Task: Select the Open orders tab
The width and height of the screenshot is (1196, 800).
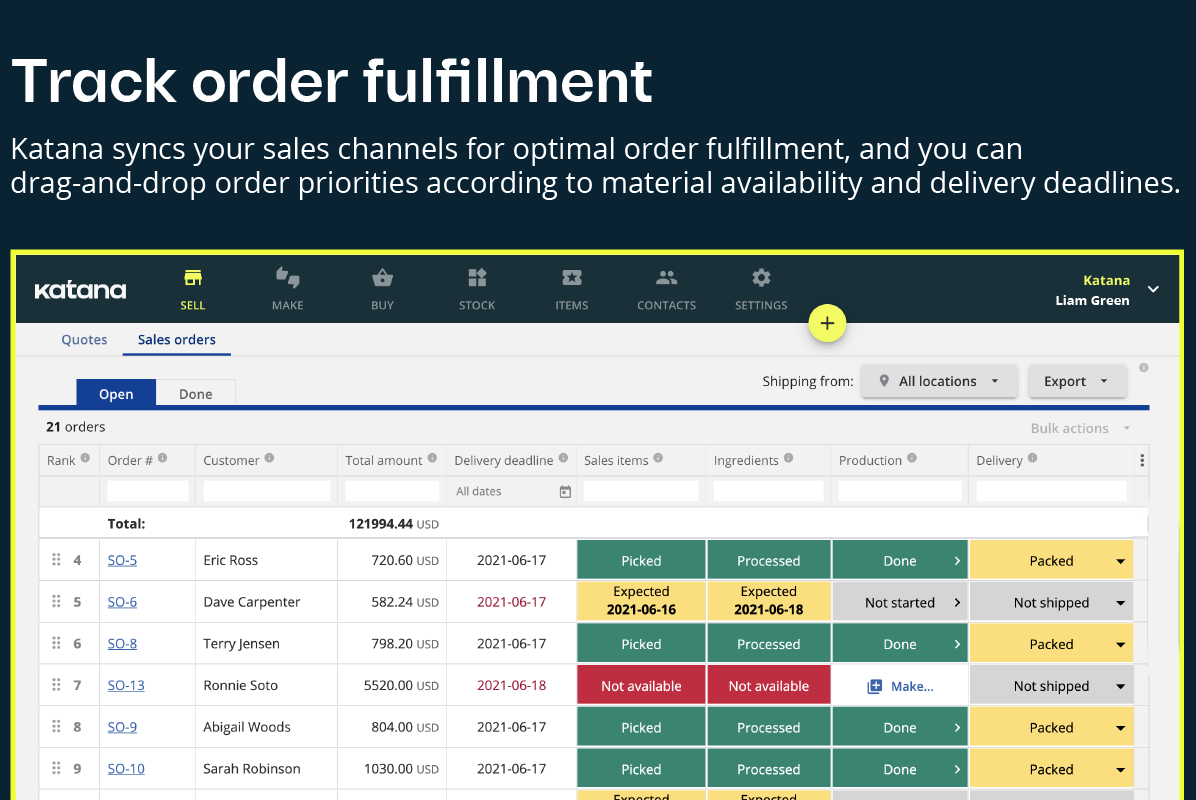Action: (116, 394)
